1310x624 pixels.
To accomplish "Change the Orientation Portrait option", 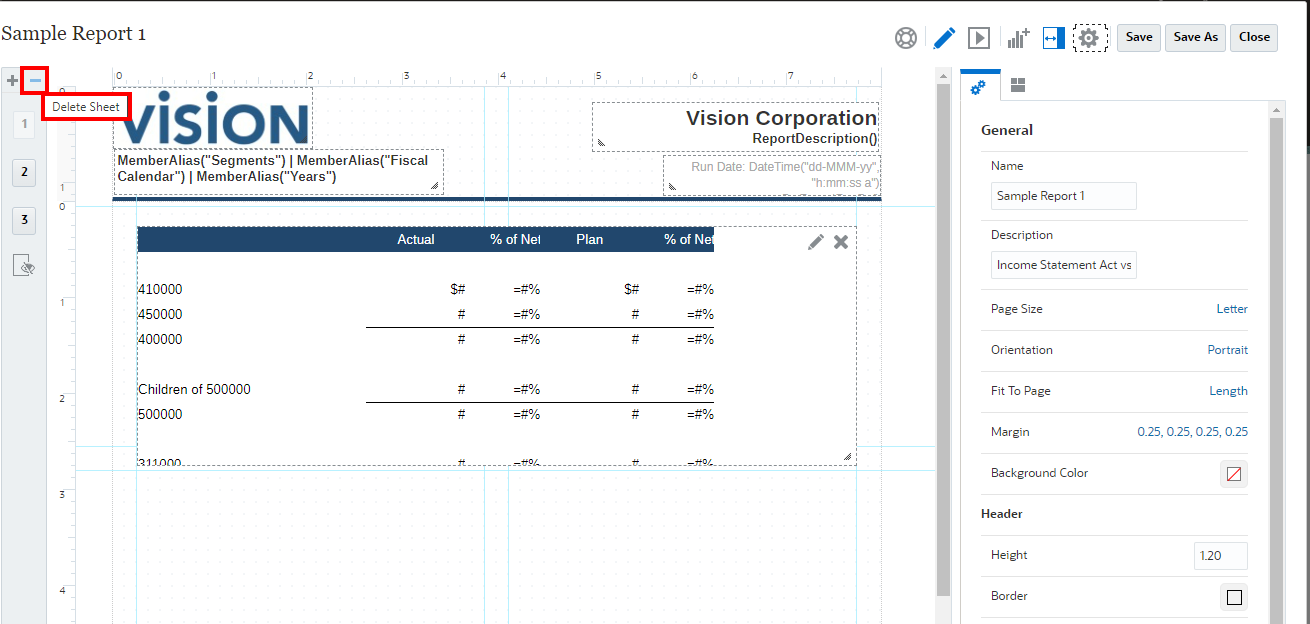I will tap(1227, 350).
